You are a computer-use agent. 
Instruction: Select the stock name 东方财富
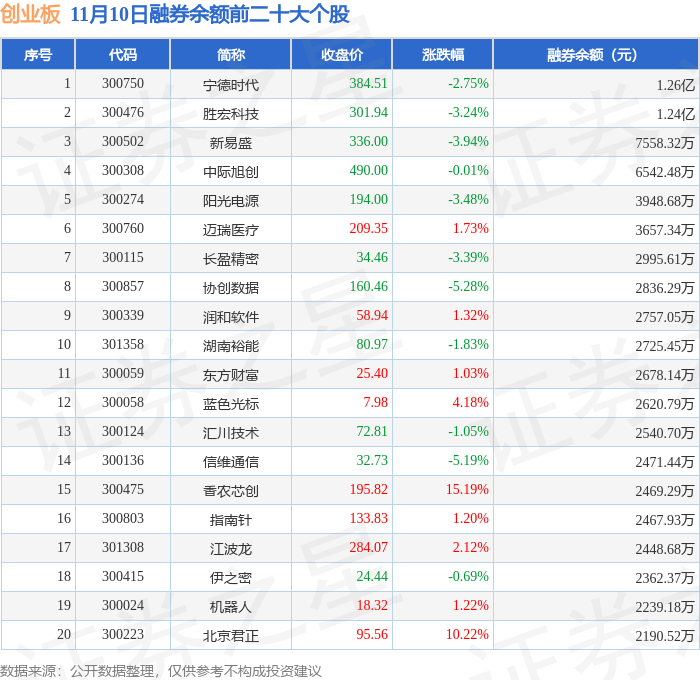point(231,375)
